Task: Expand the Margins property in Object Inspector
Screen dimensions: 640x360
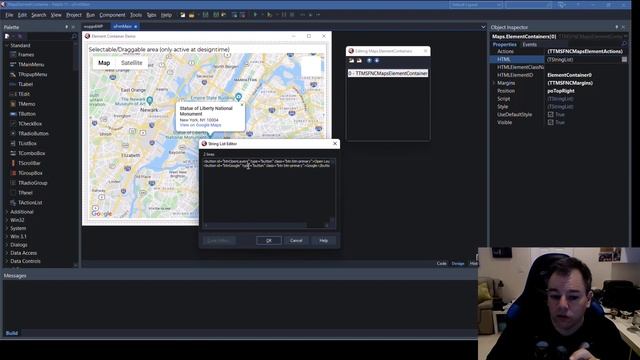Action: (x=494, y=83)
